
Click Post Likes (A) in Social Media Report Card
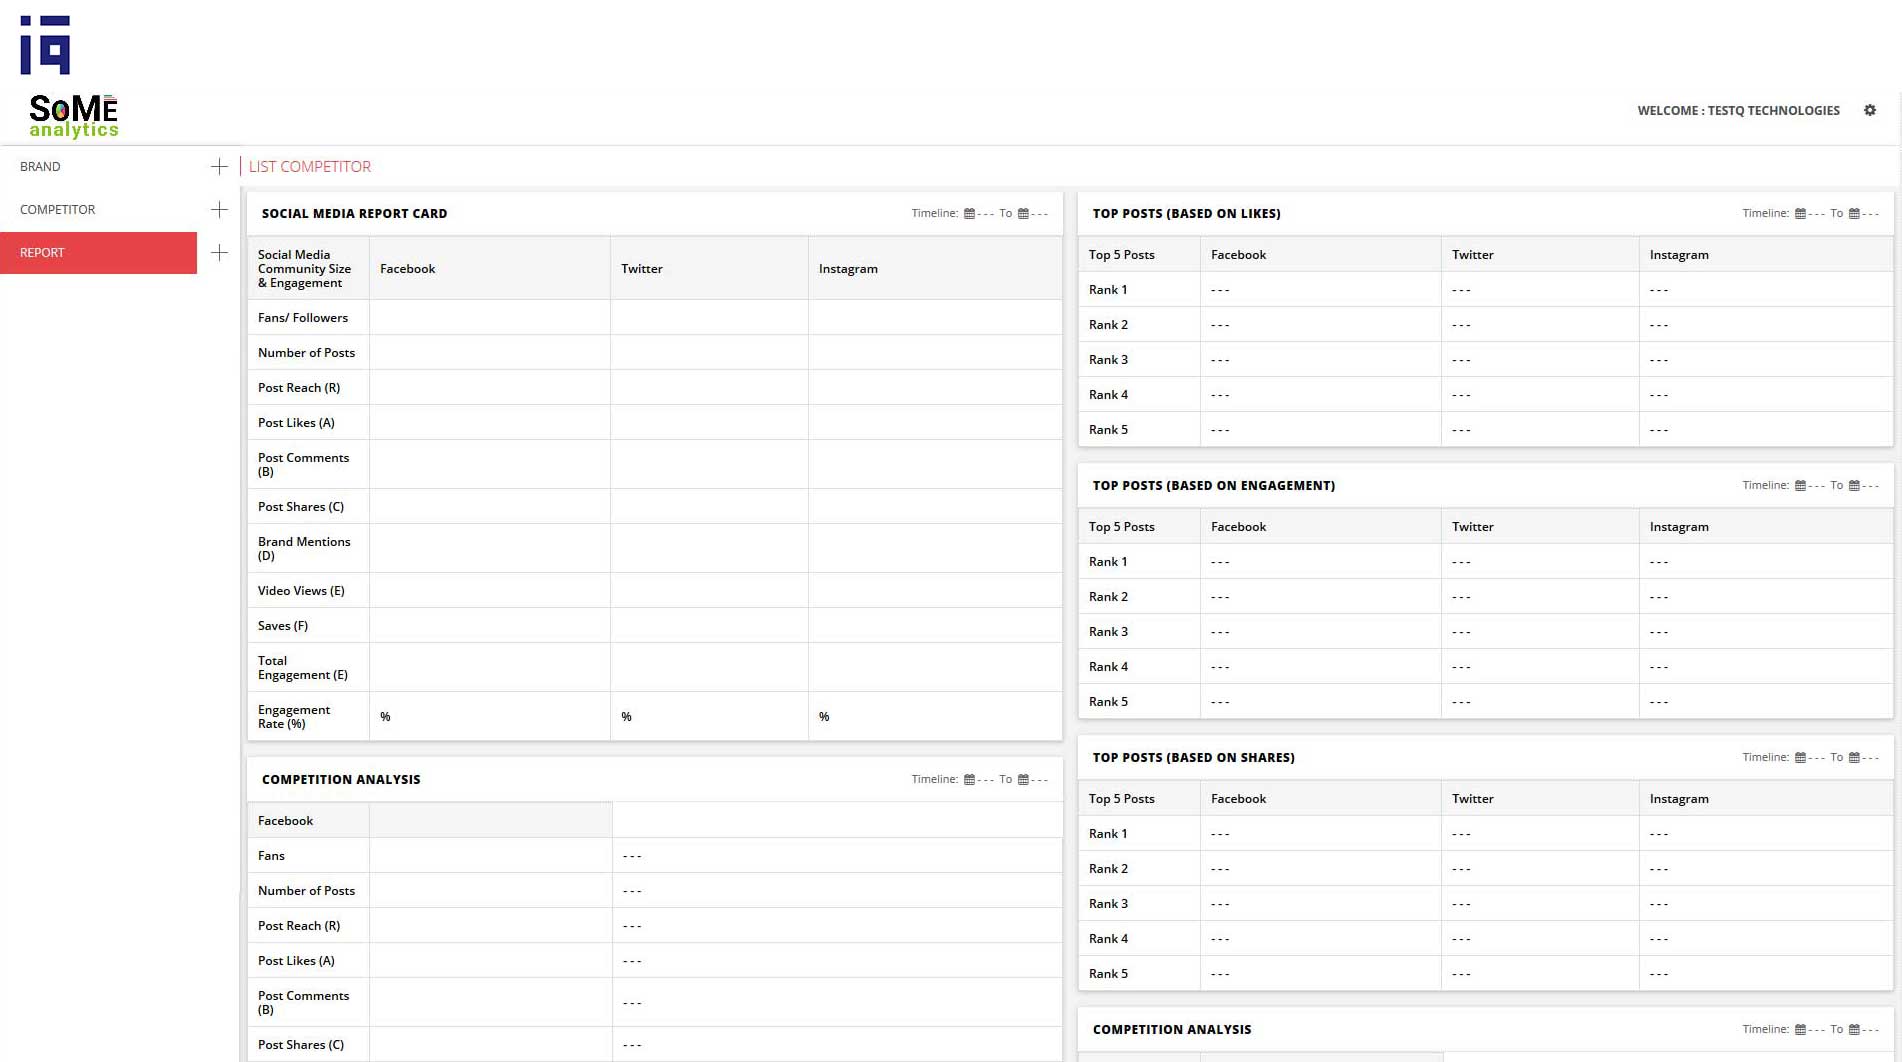(x=296, y=422)
